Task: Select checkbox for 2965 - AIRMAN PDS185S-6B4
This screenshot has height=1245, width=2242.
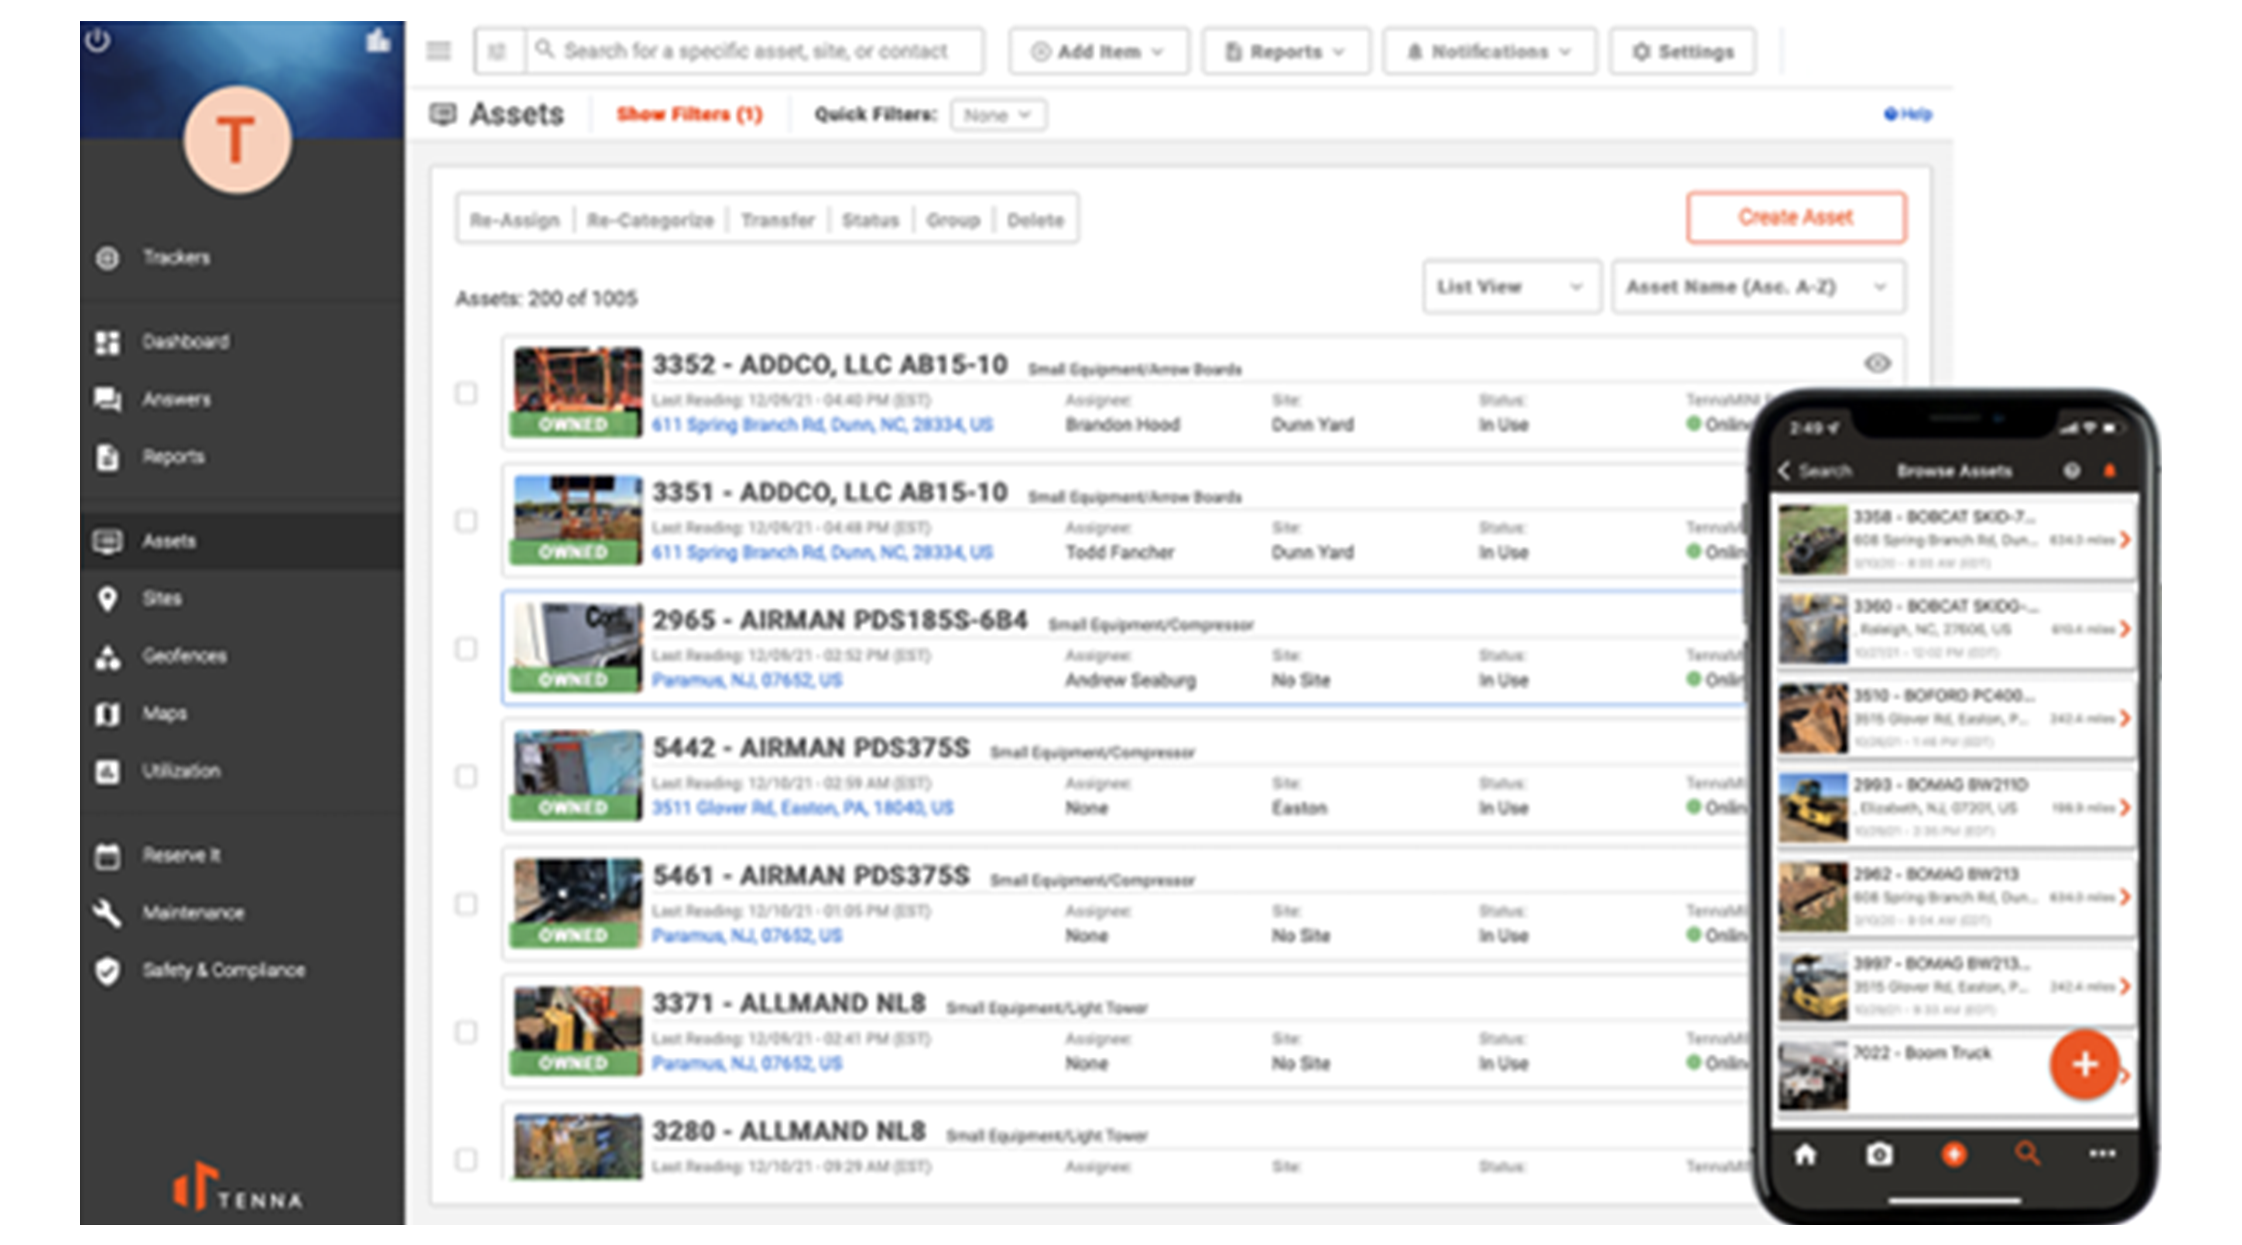Action: [466, 649]
